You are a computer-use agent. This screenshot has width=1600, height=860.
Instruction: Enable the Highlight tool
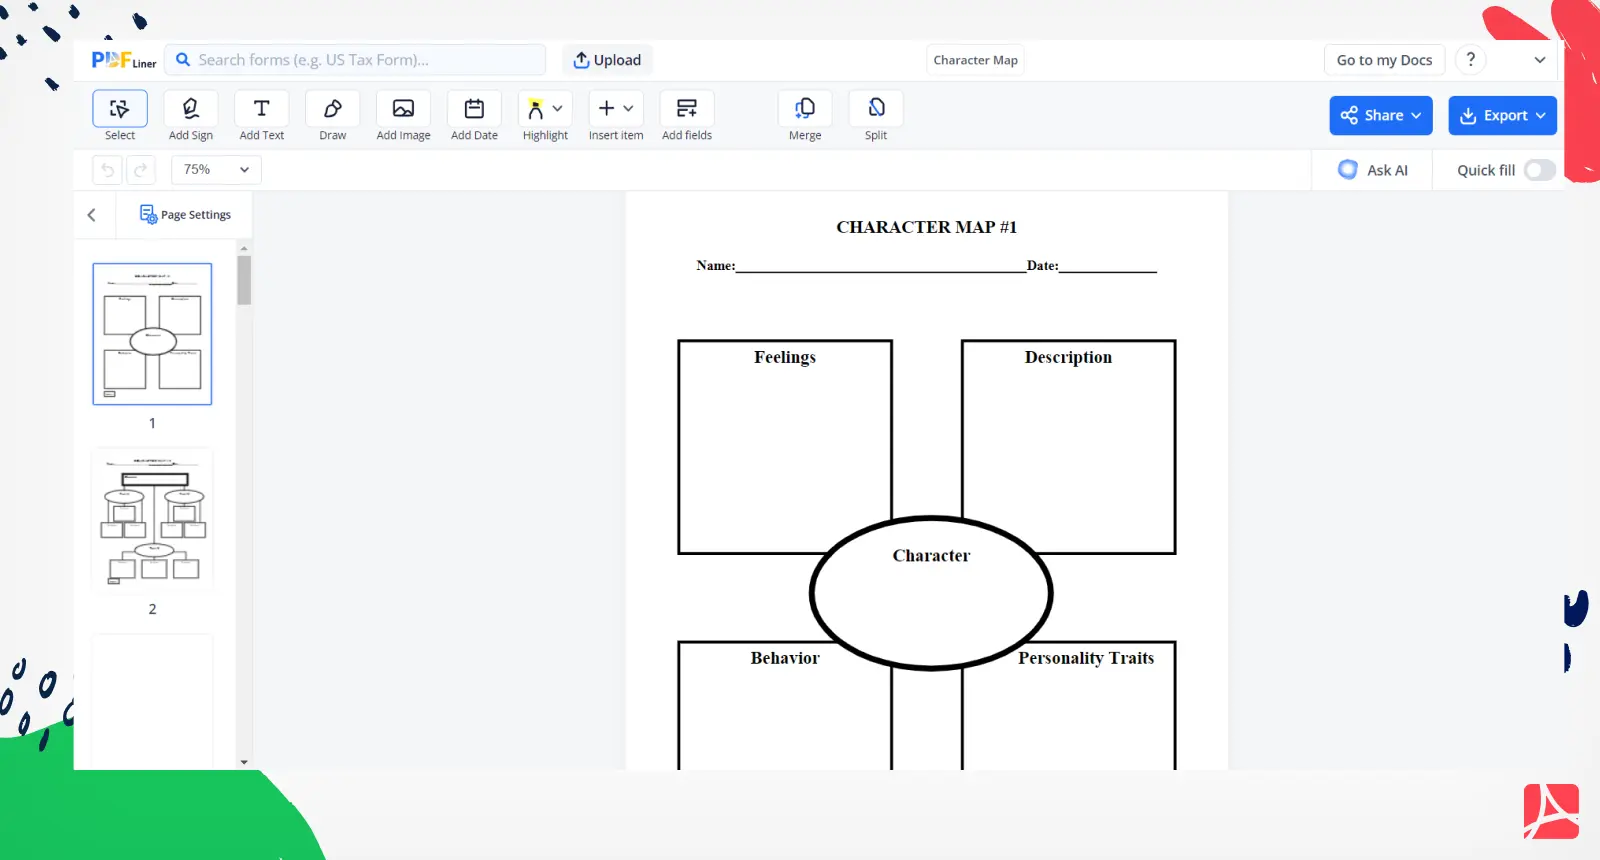pos(536,109)
